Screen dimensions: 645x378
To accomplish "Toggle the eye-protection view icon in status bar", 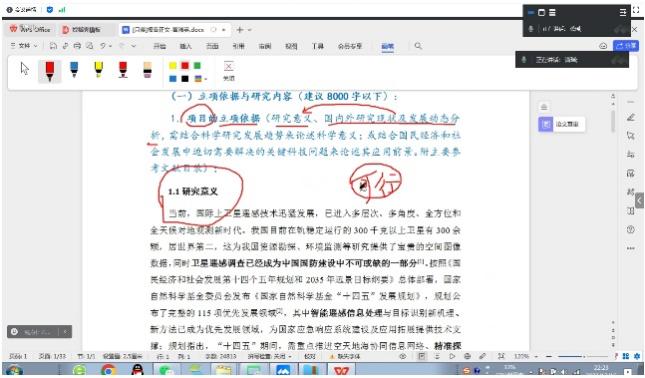I will 403,356.
